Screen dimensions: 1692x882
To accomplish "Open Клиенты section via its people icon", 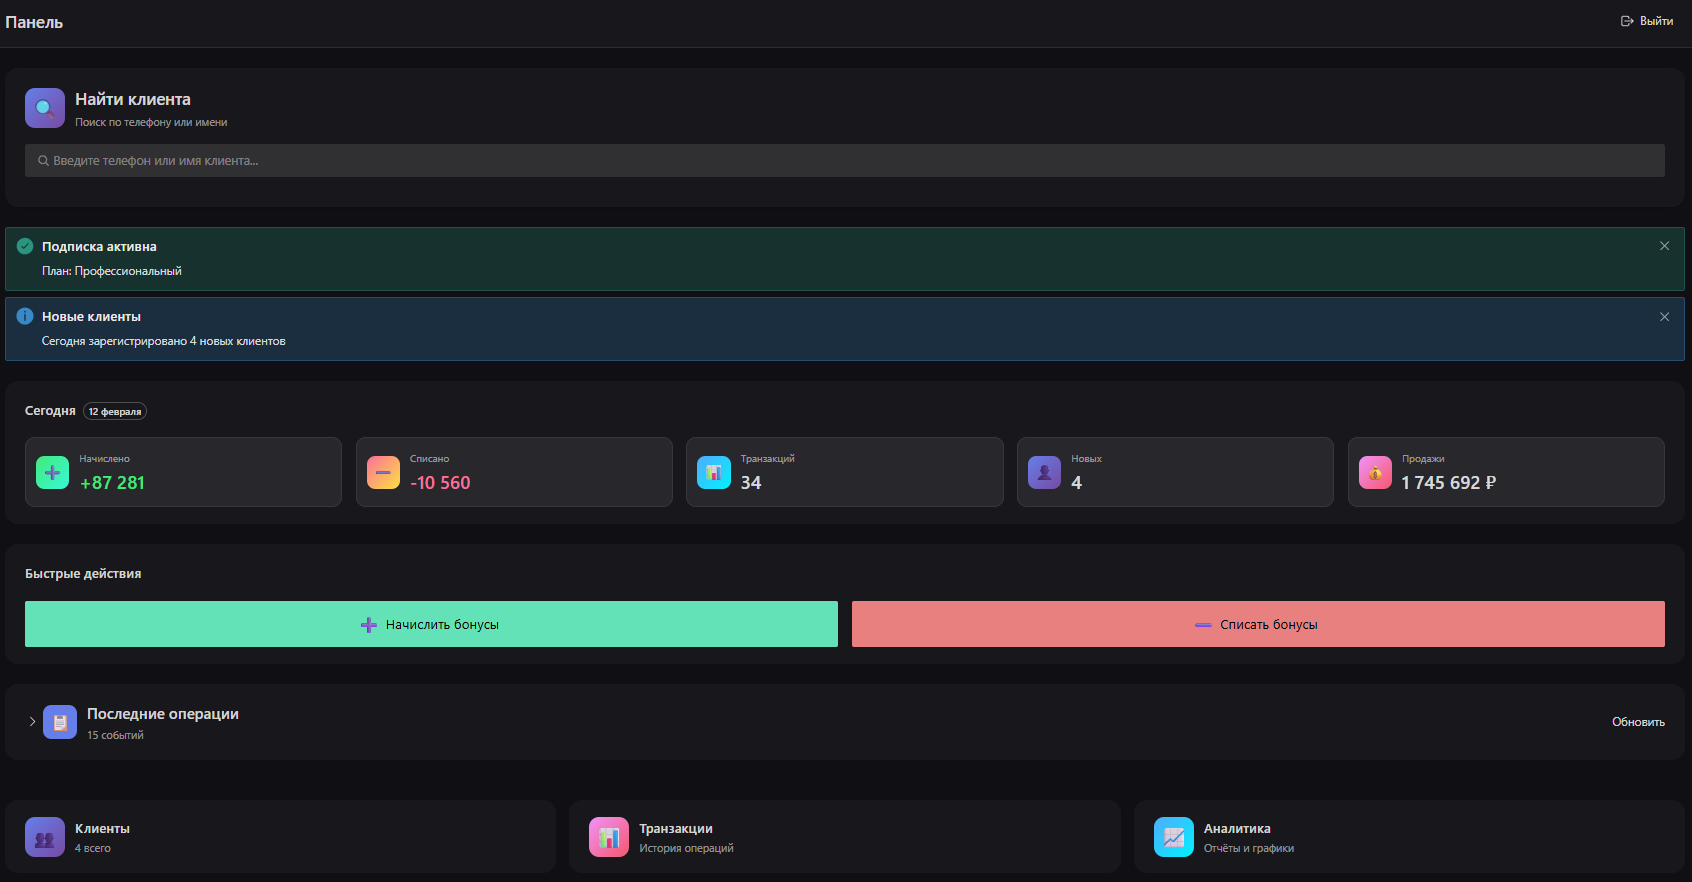I will pos(45,837).
